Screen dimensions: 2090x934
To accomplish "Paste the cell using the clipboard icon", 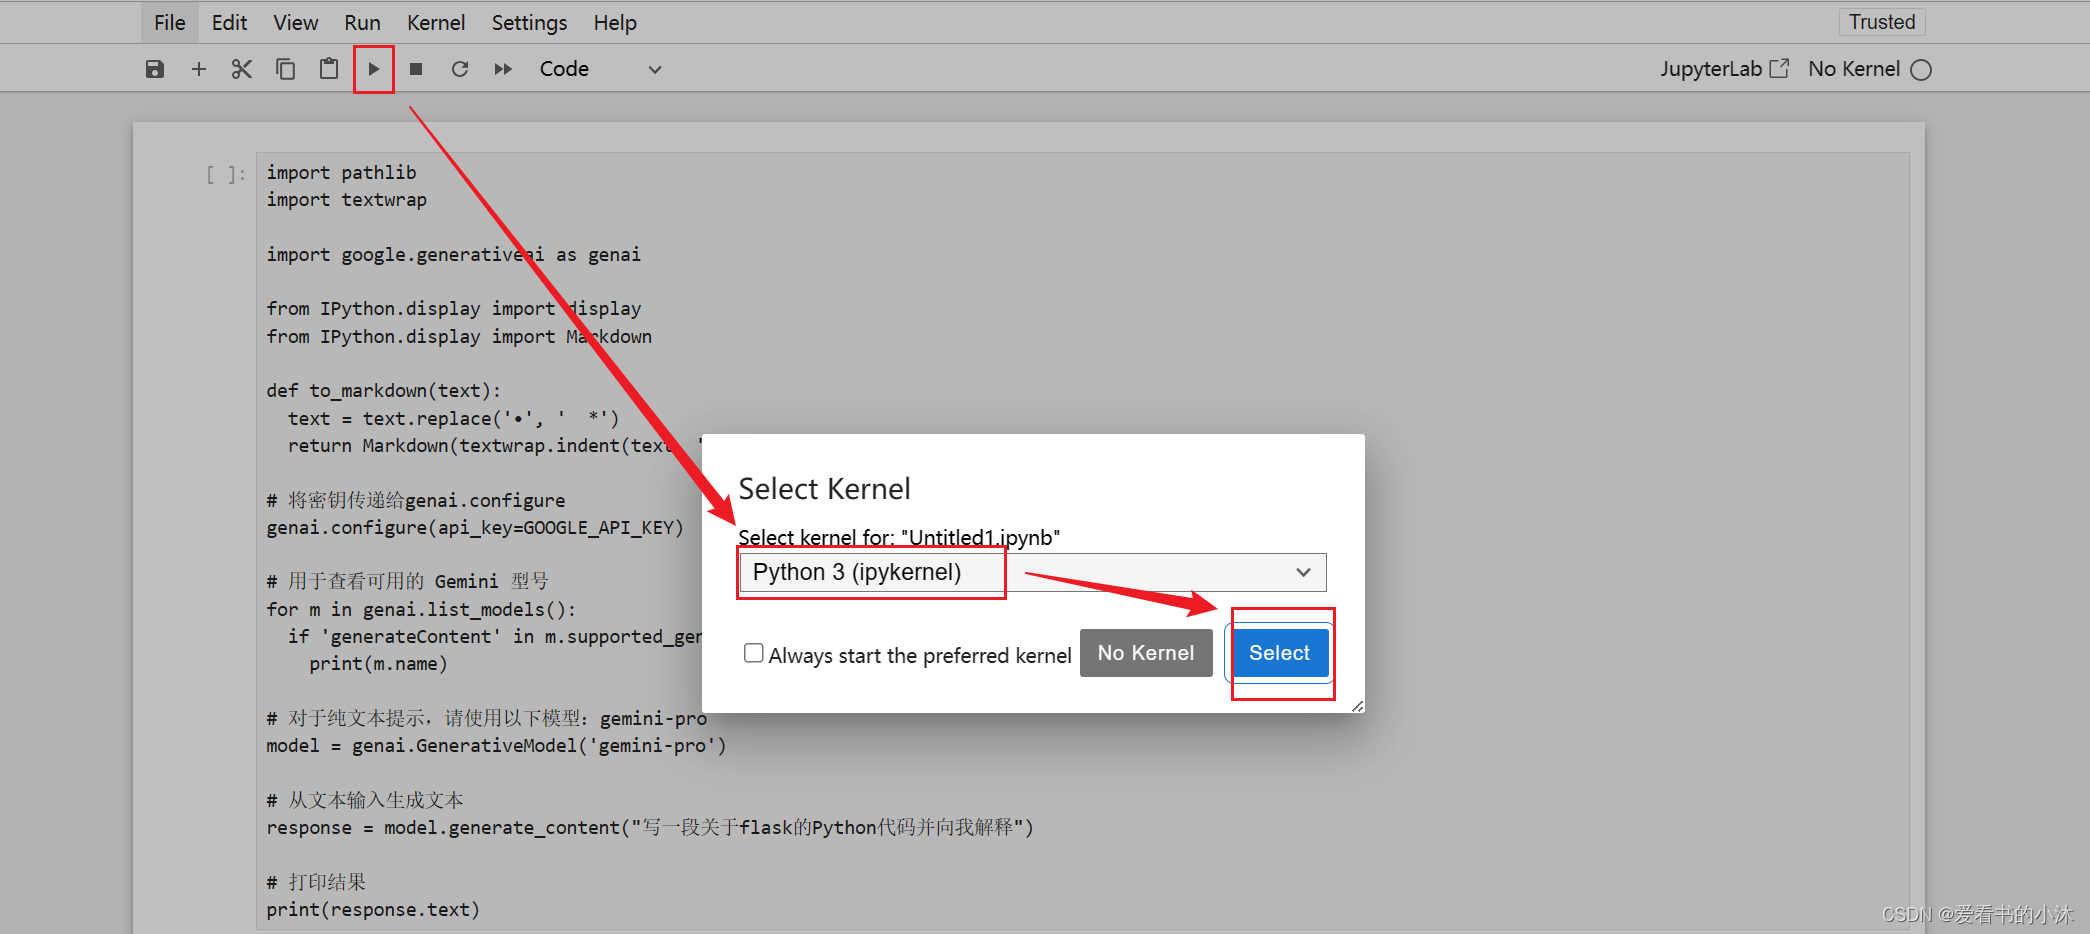I will click(329, 69).
